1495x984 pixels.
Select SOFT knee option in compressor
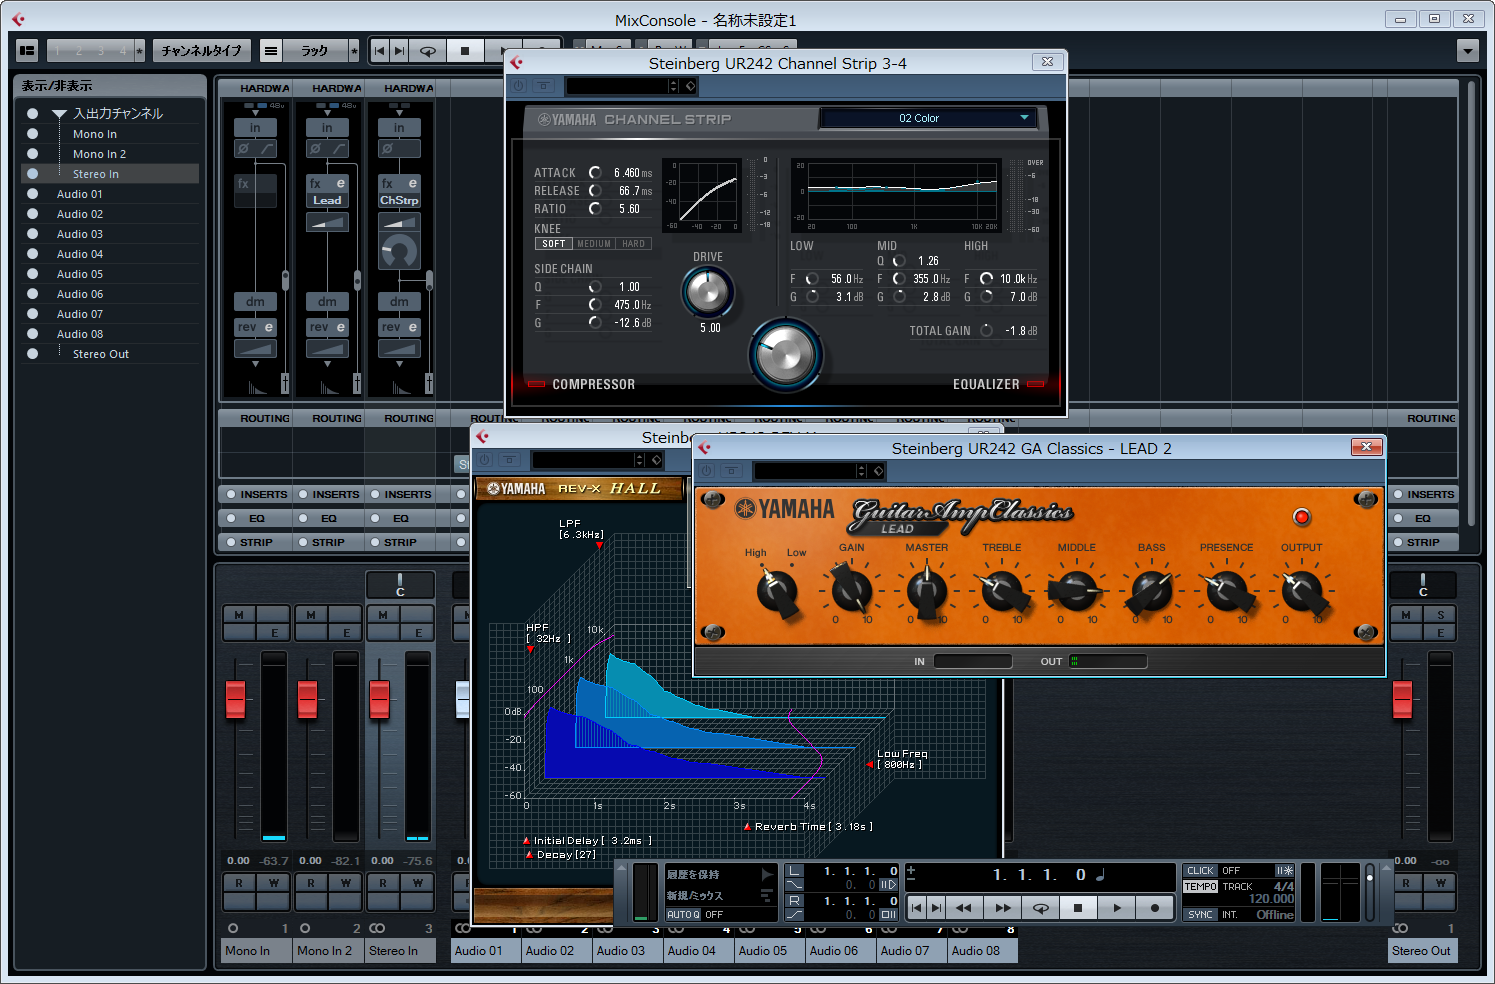(x=553, y=244)
